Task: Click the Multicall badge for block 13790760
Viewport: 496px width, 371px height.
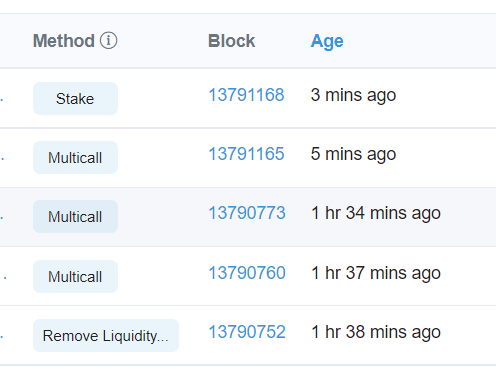Action: [x=75, y=277]
